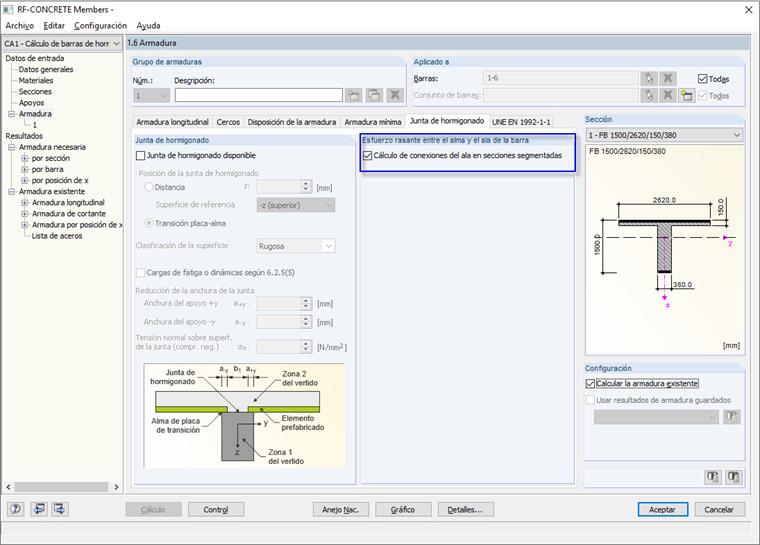
Task: Expand the Armadura de cortante node
Action: pos(24,213)
